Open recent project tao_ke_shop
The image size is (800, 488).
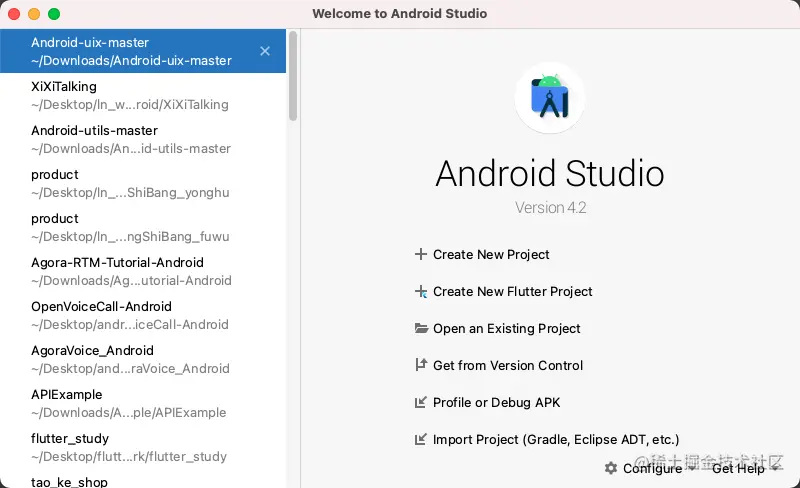[x=143, y=480]
